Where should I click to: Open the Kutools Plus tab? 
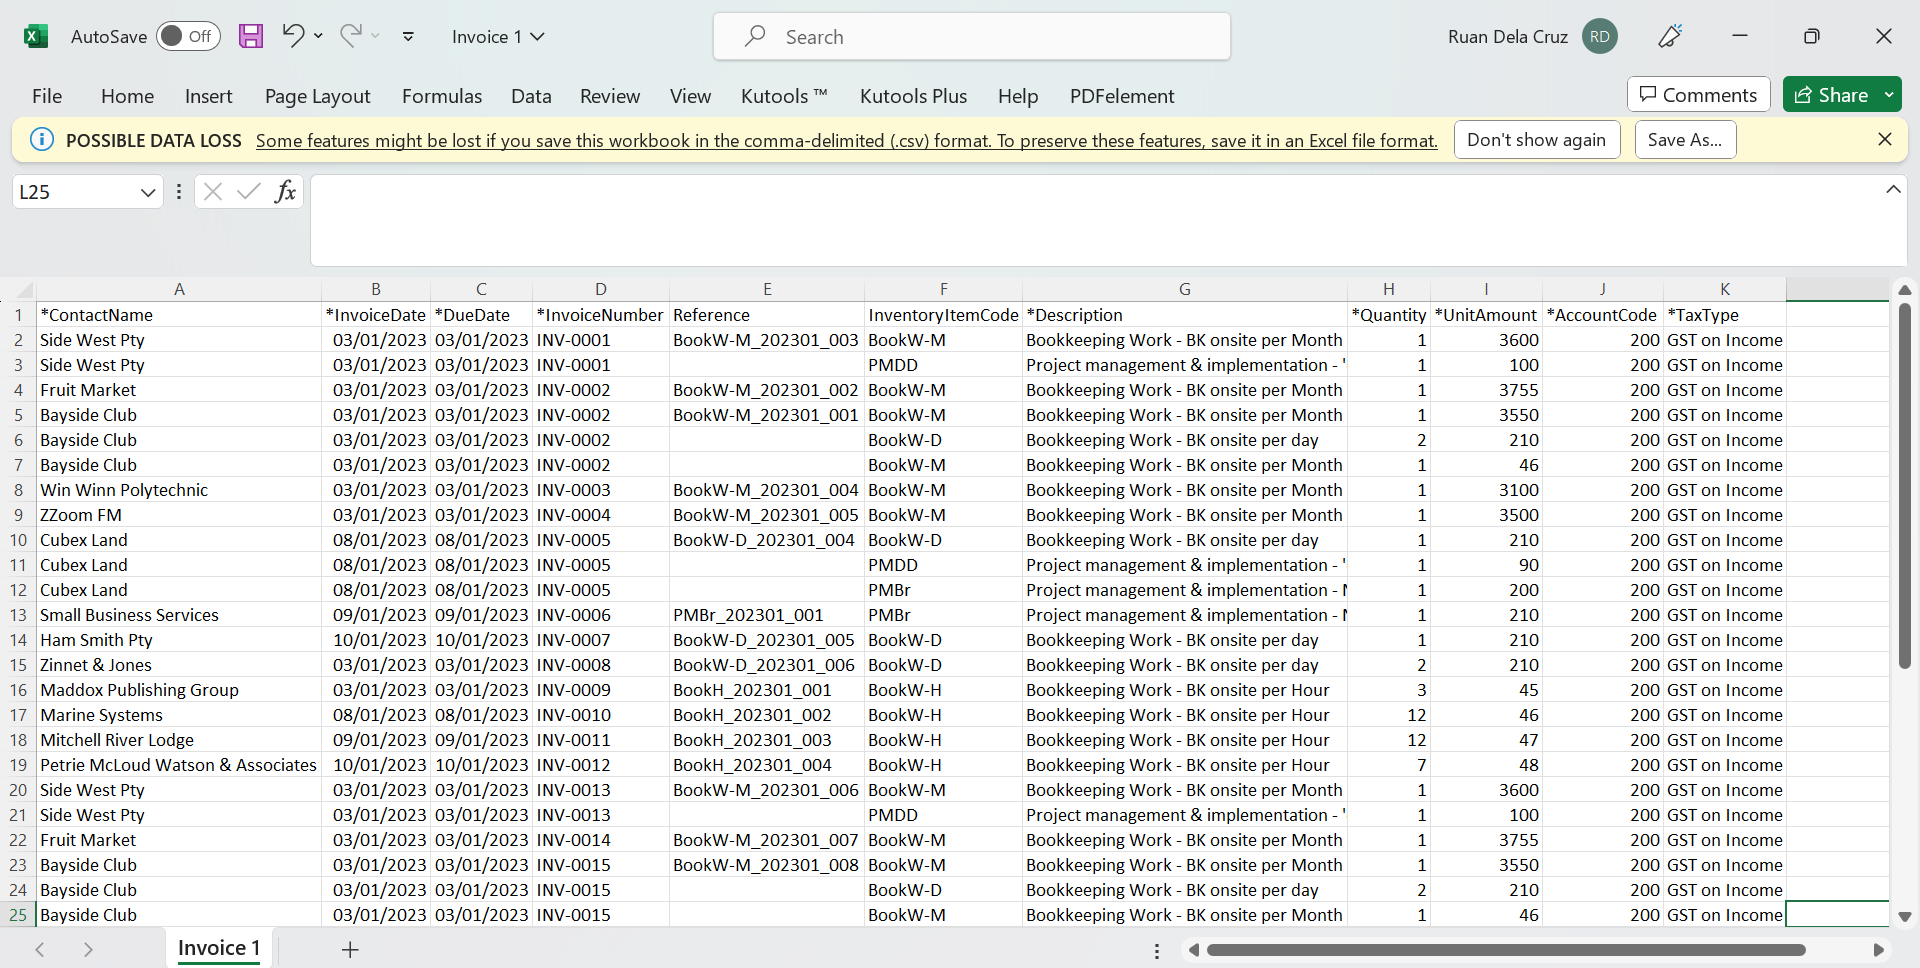point(913,96)
